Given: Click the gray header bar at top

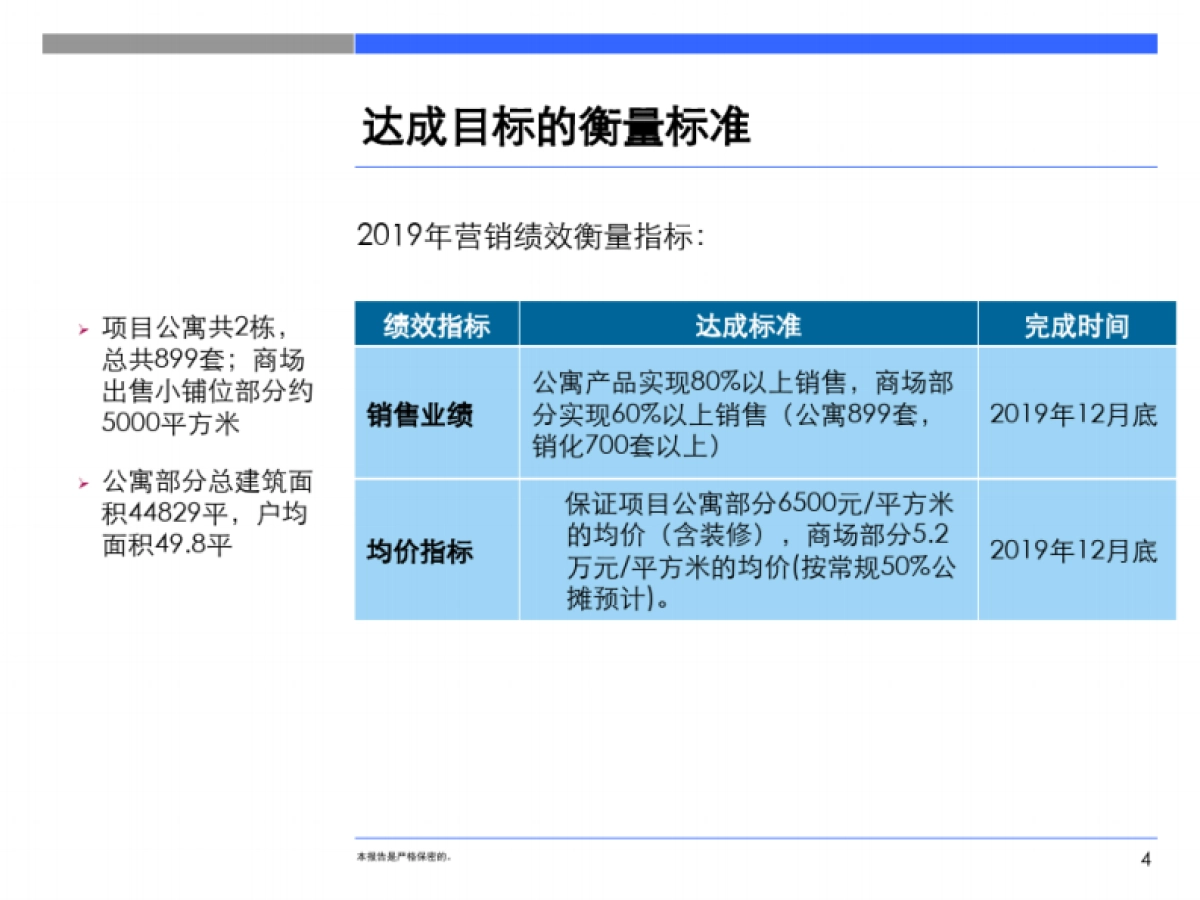Looking at the screenshot, I should click(195, 43).
